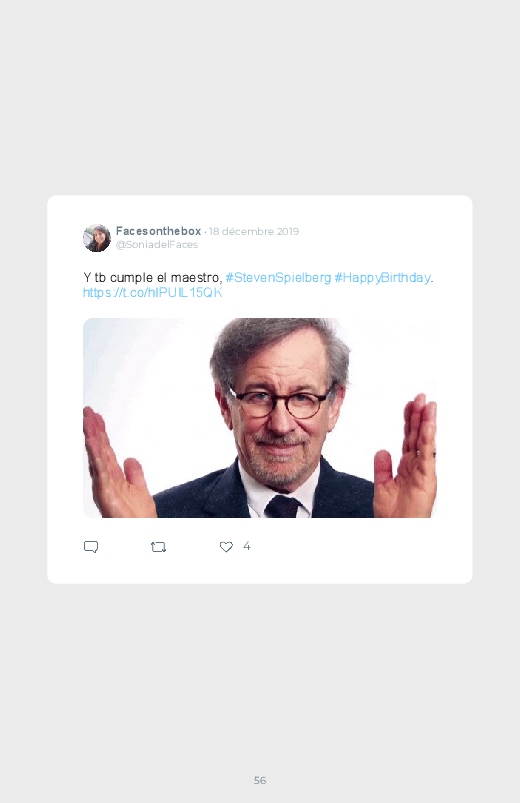This screenshot has width=520, height=803.
Task: Click the reply speech bubble icon
Action: (91, 547)
